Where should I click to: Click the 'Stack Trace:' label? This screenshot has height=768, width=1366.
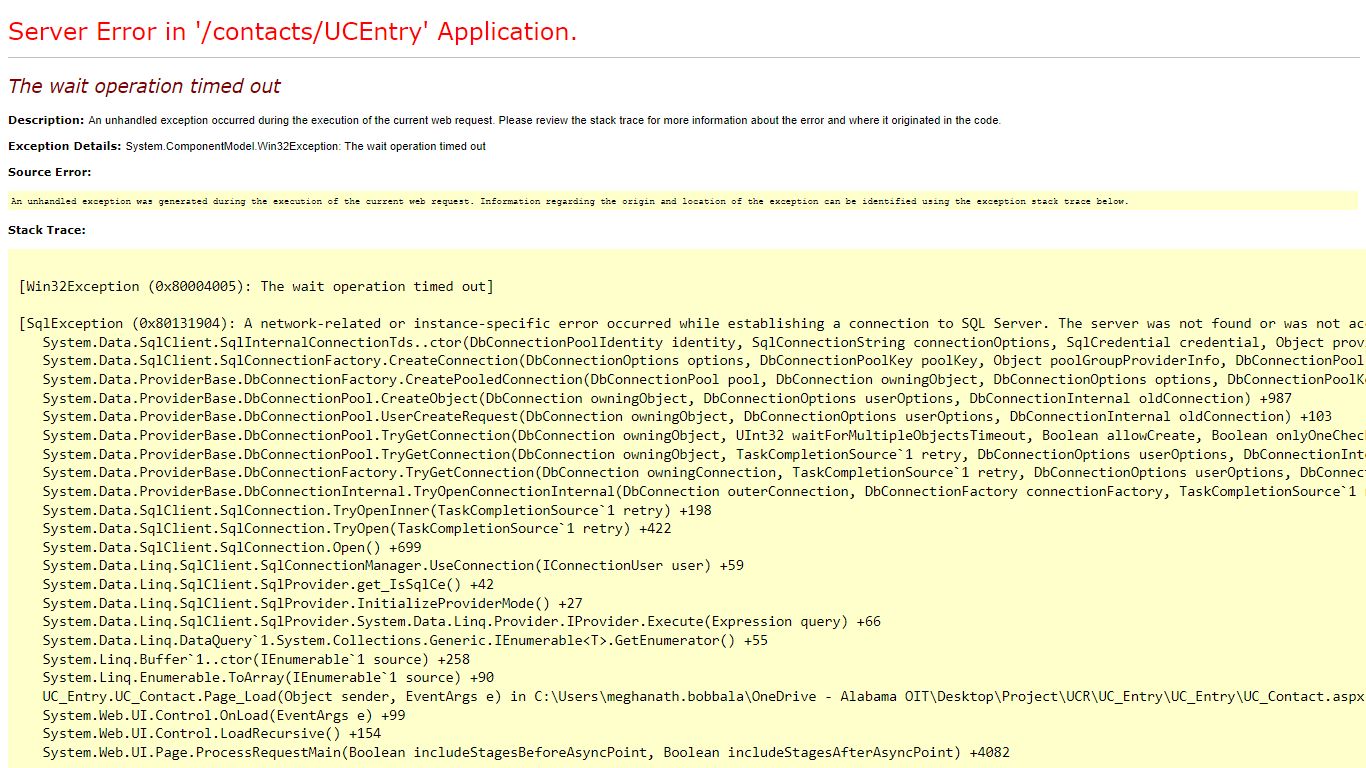pyautogui.click(x=47, y=230)
